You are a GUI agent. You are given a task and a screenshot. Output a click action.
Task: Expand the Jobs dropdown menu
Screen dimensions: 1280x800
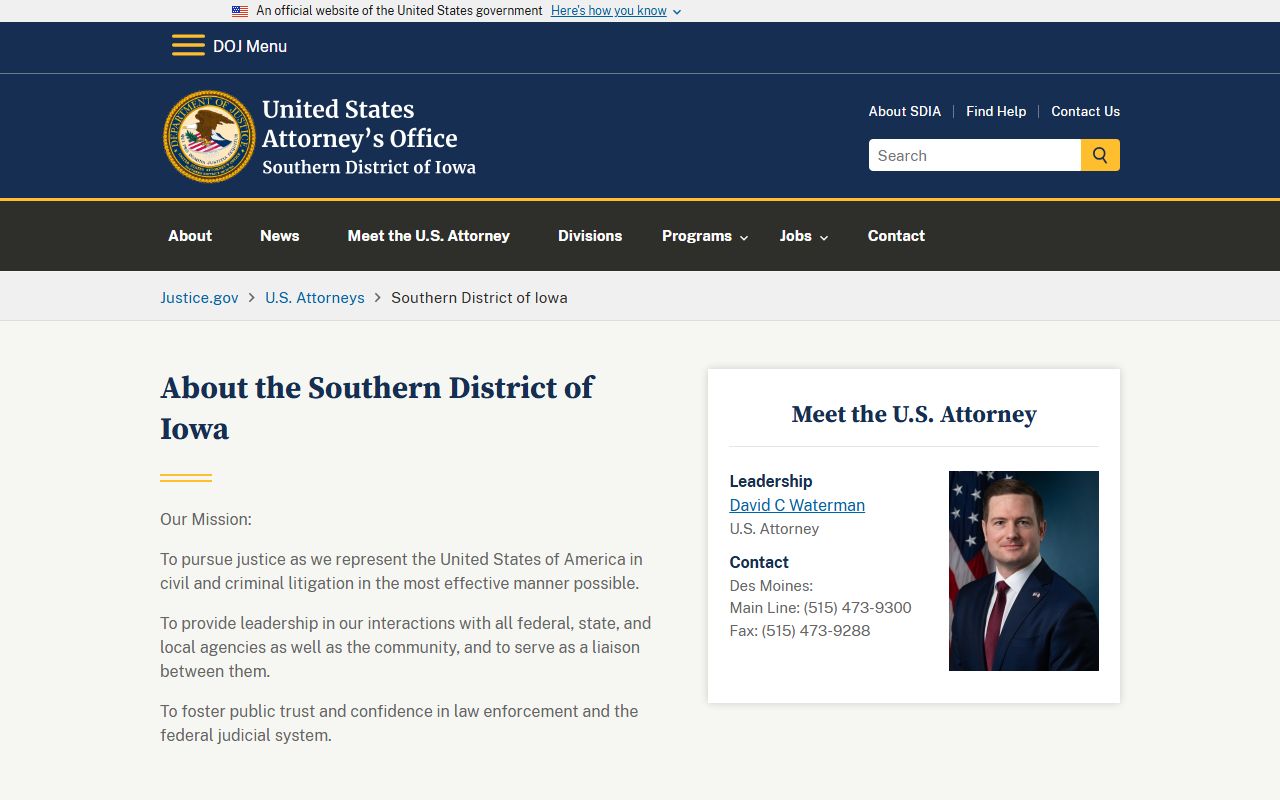tap(804, 236)
